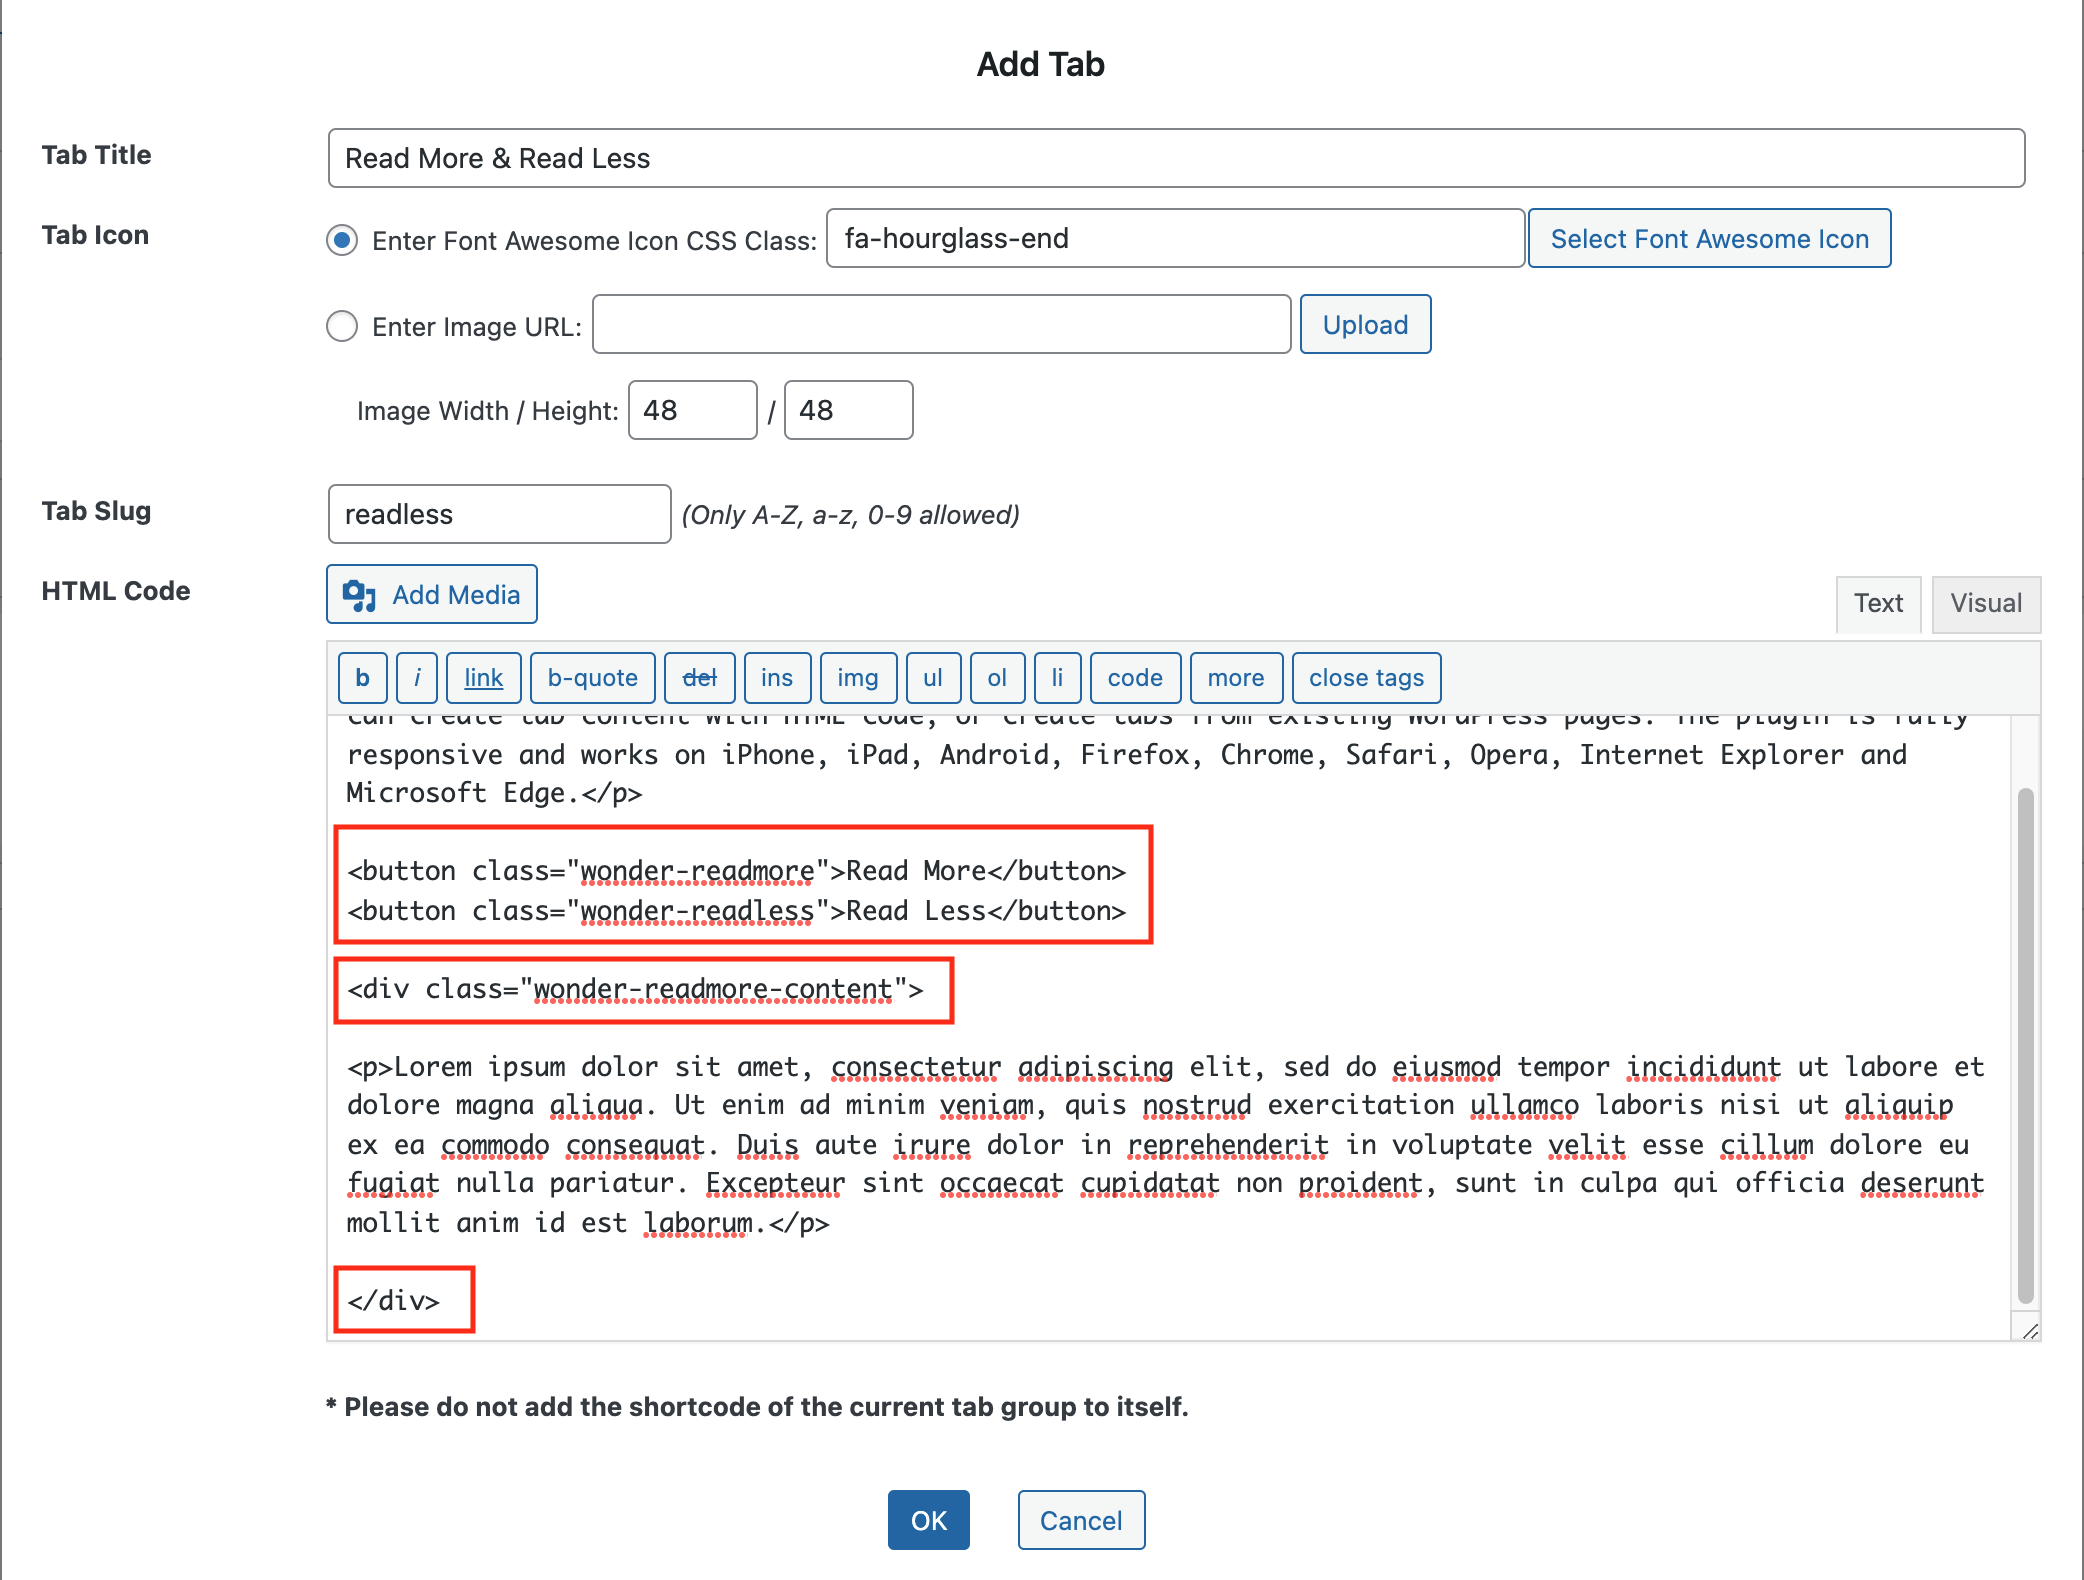The width and height of the screenshot is (2084, 1580).
Task: Click the Upload image button
Action: (1364, 325)
